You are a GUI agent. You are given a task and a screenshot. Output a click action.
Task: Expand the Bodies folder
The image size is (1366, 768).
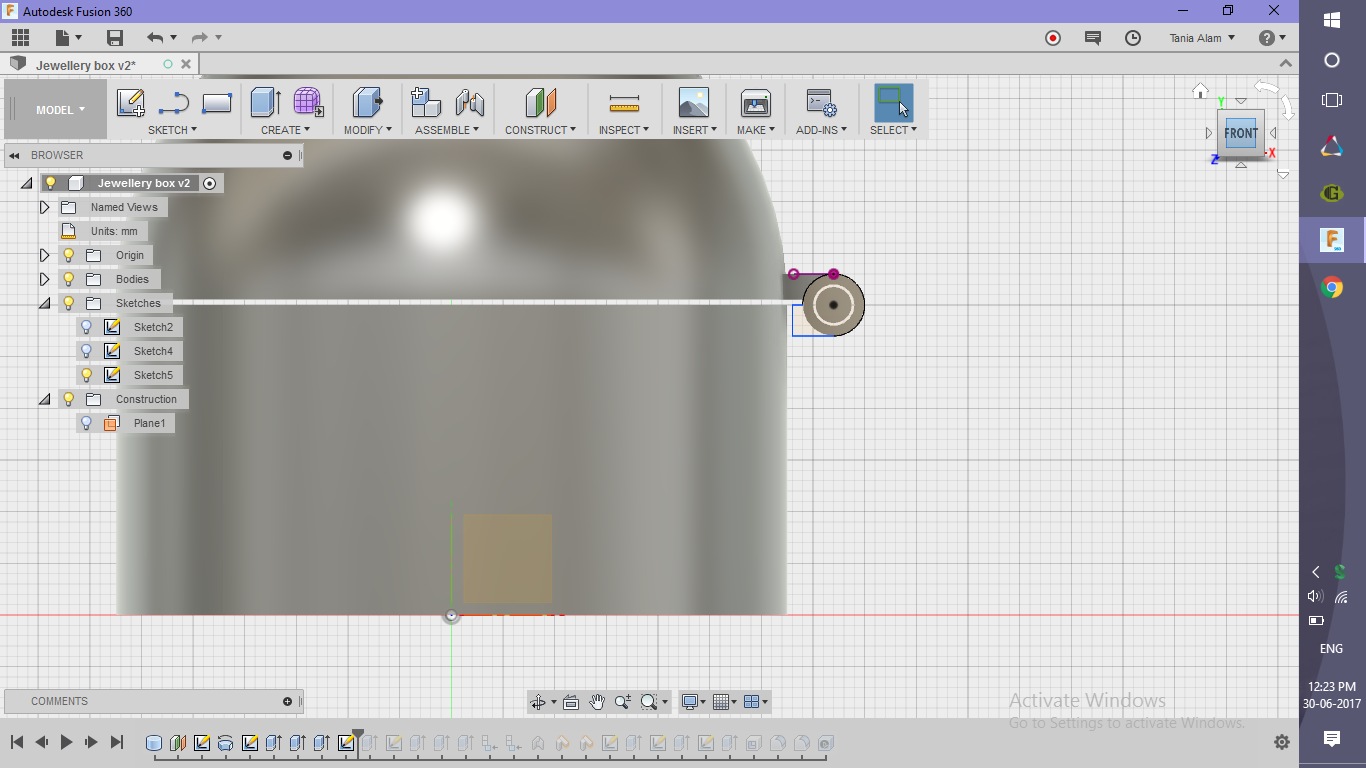(x=44, y=279)
